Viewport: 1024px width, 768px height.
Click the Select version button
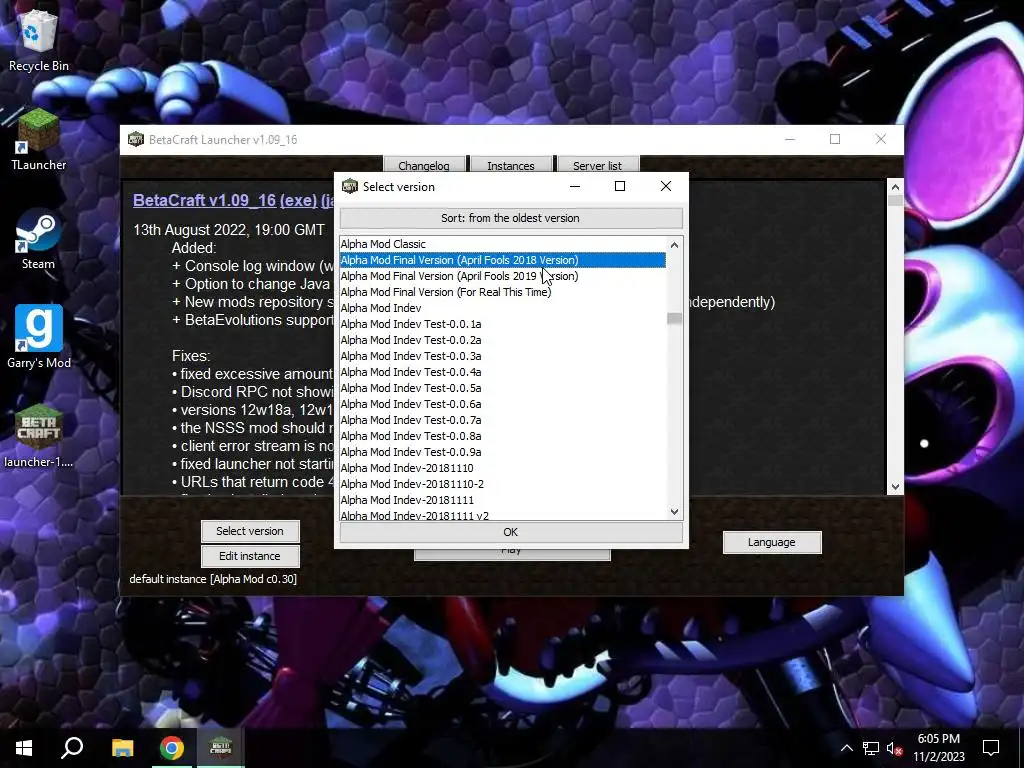click(250, 531)
